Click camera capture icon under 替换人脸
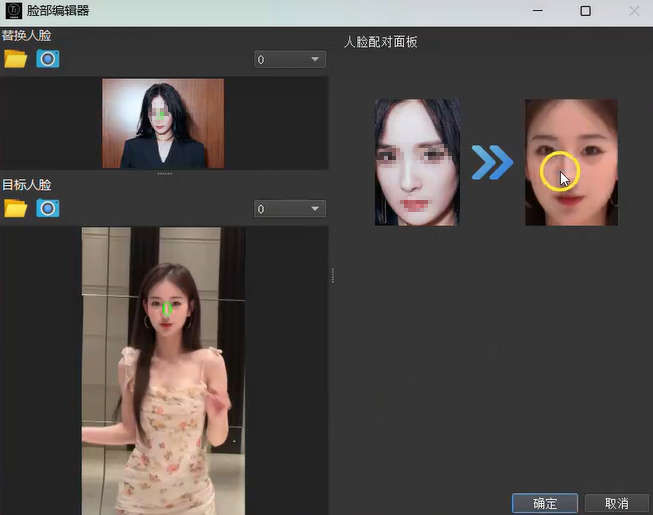This screenshot has height=515, width=653. [x=47, y=59]
